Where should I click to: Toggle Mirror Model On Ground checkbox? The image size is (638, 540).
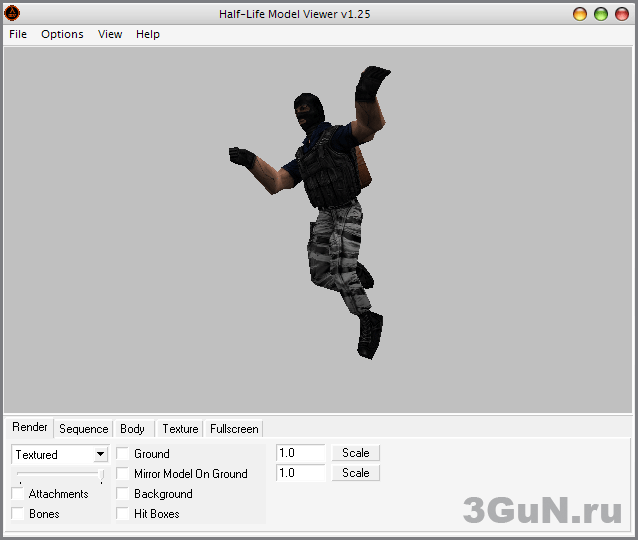point(122,473)
